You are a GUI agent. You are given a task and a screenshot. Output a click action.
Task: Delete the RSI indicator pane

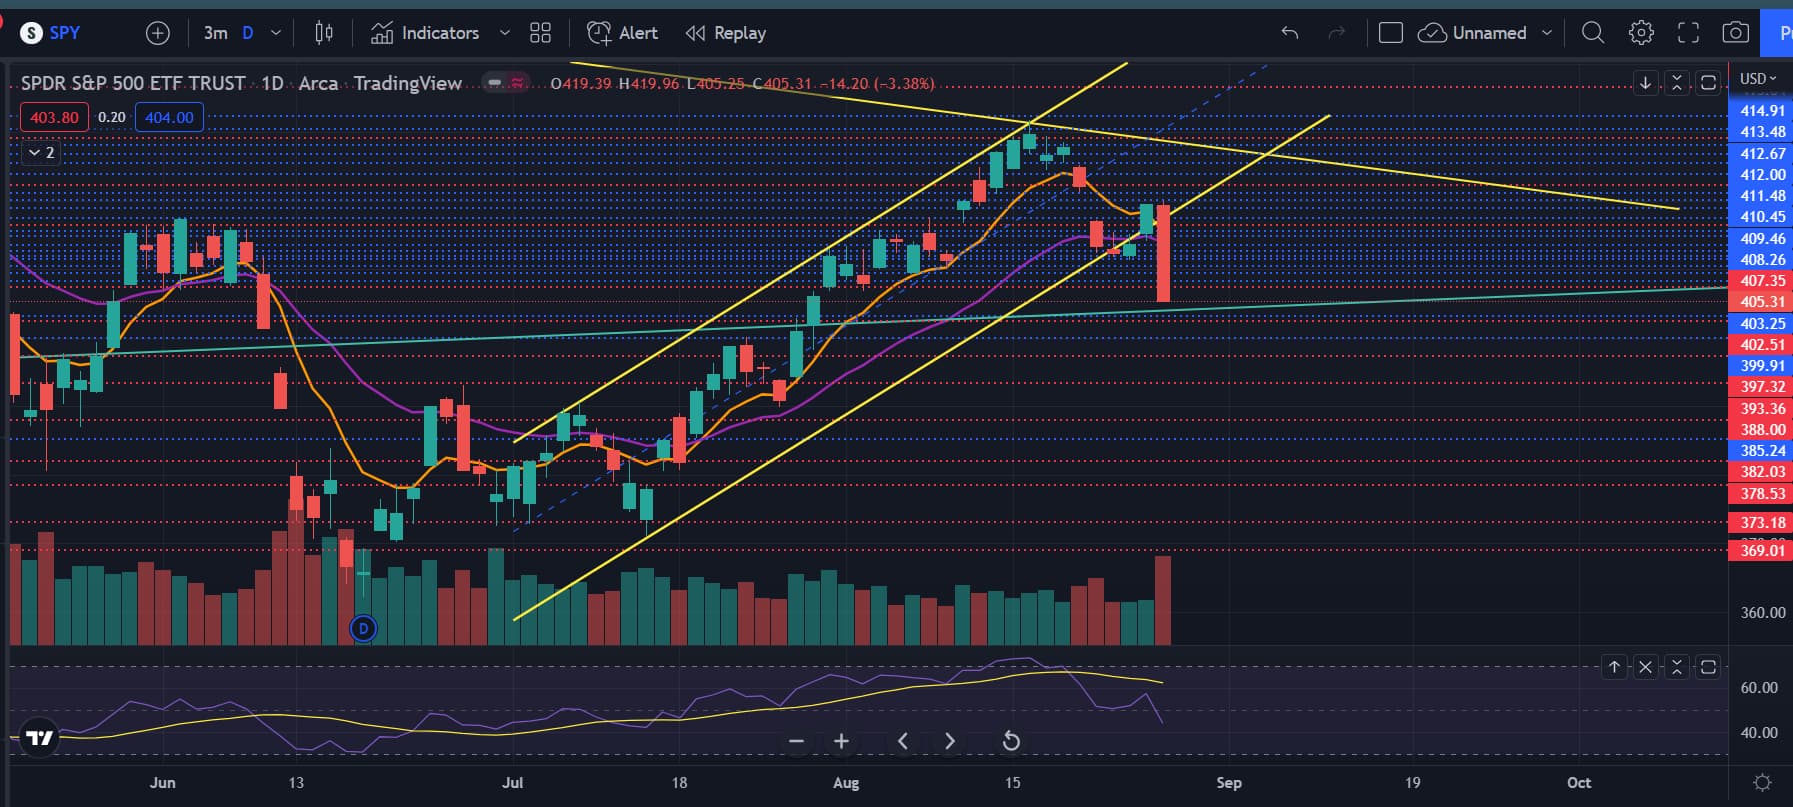click(x=1645, y=667)
